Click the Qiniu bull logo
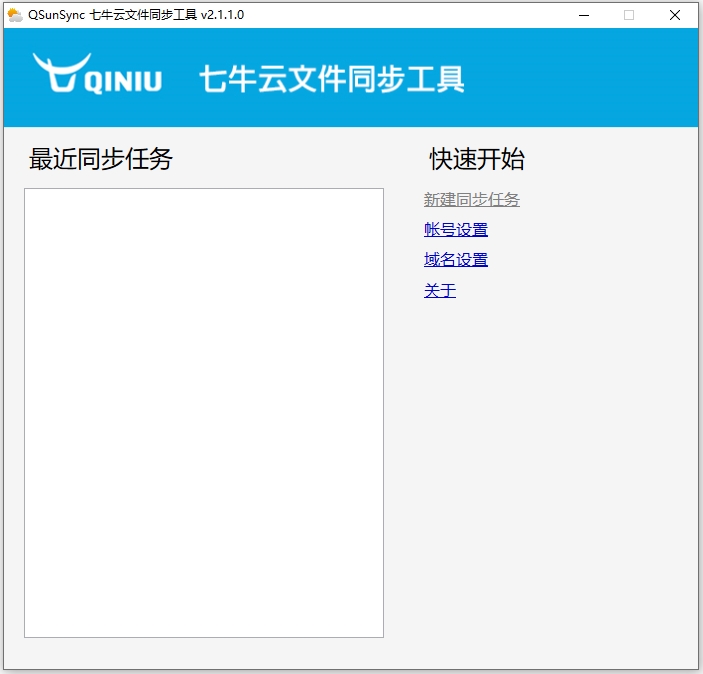The height and width of the screenshot is (674, 703). tap(97, 74)
